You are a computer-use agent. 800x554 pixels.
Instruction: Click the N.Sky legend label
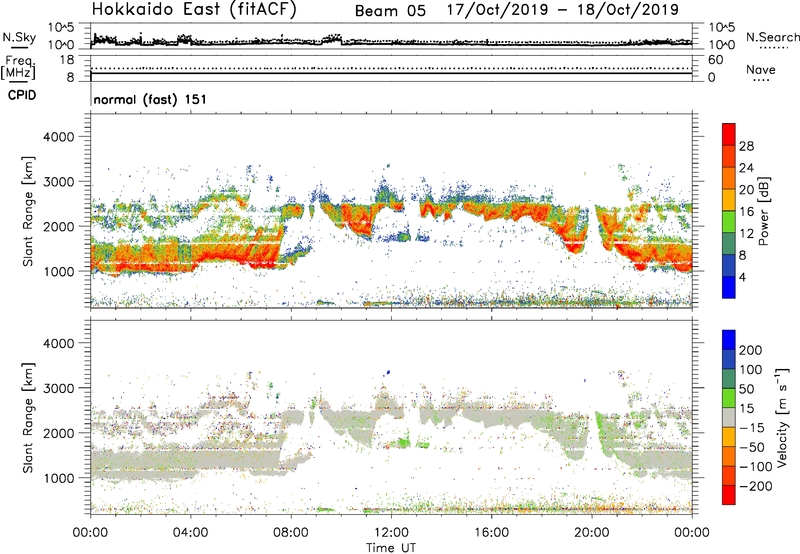pyautogui.click(x=19, y=37)
